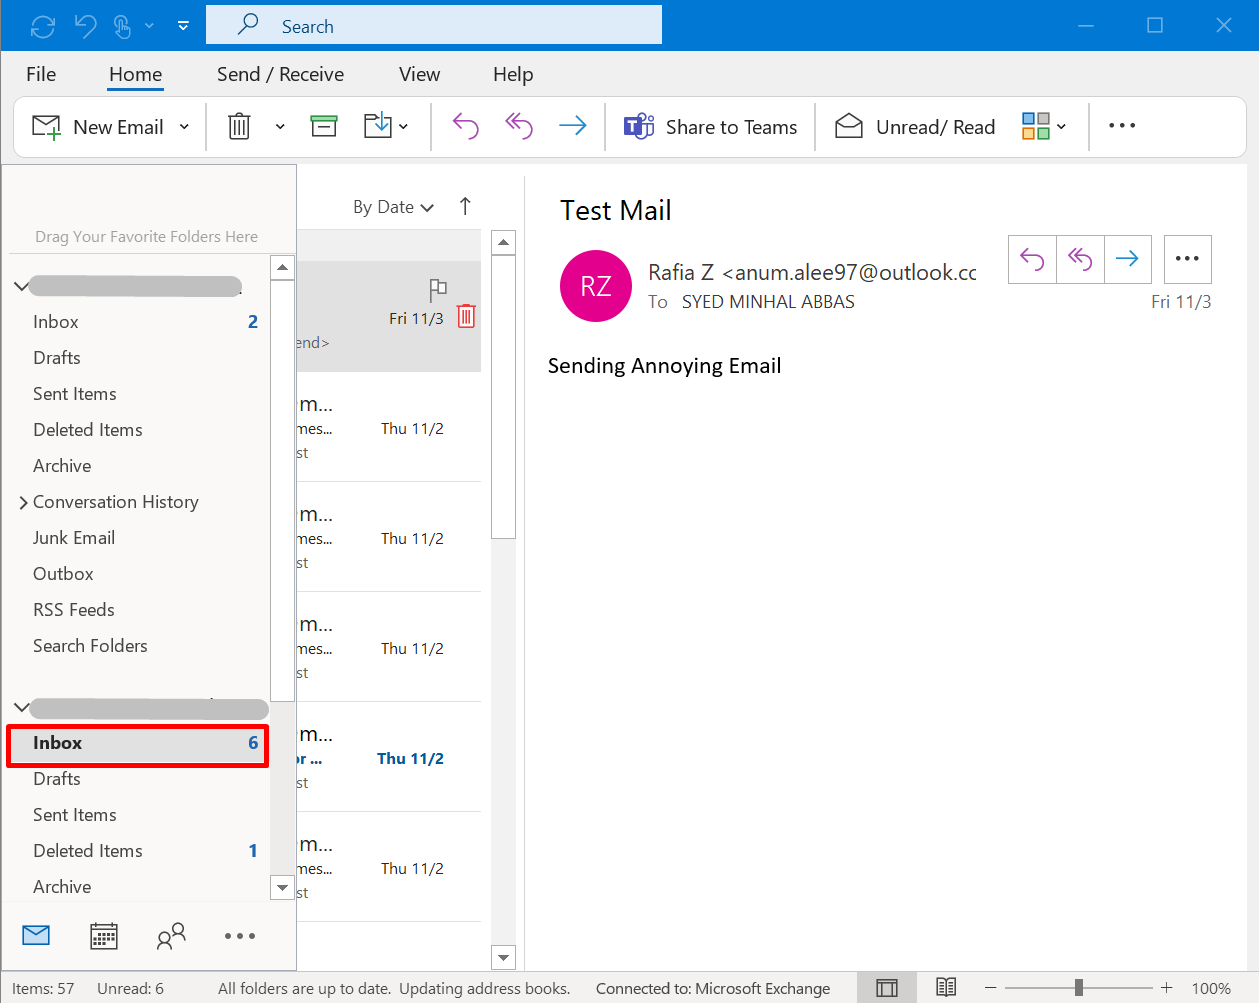The height and width of the screenshot is (1003, 1259).
Task: Click recipient SYED MINHAL ABBAS
Action: (x=768, y=302)
